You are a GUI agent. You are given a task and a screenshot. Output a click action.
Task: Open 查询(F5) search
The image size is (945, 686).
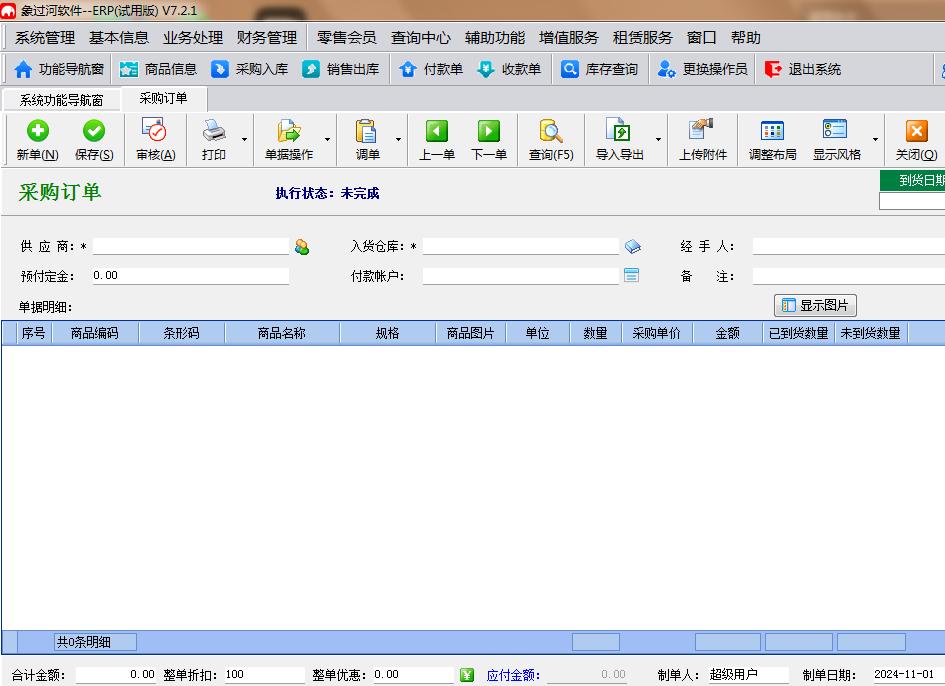pyautogui.click(x=551, y=140)
